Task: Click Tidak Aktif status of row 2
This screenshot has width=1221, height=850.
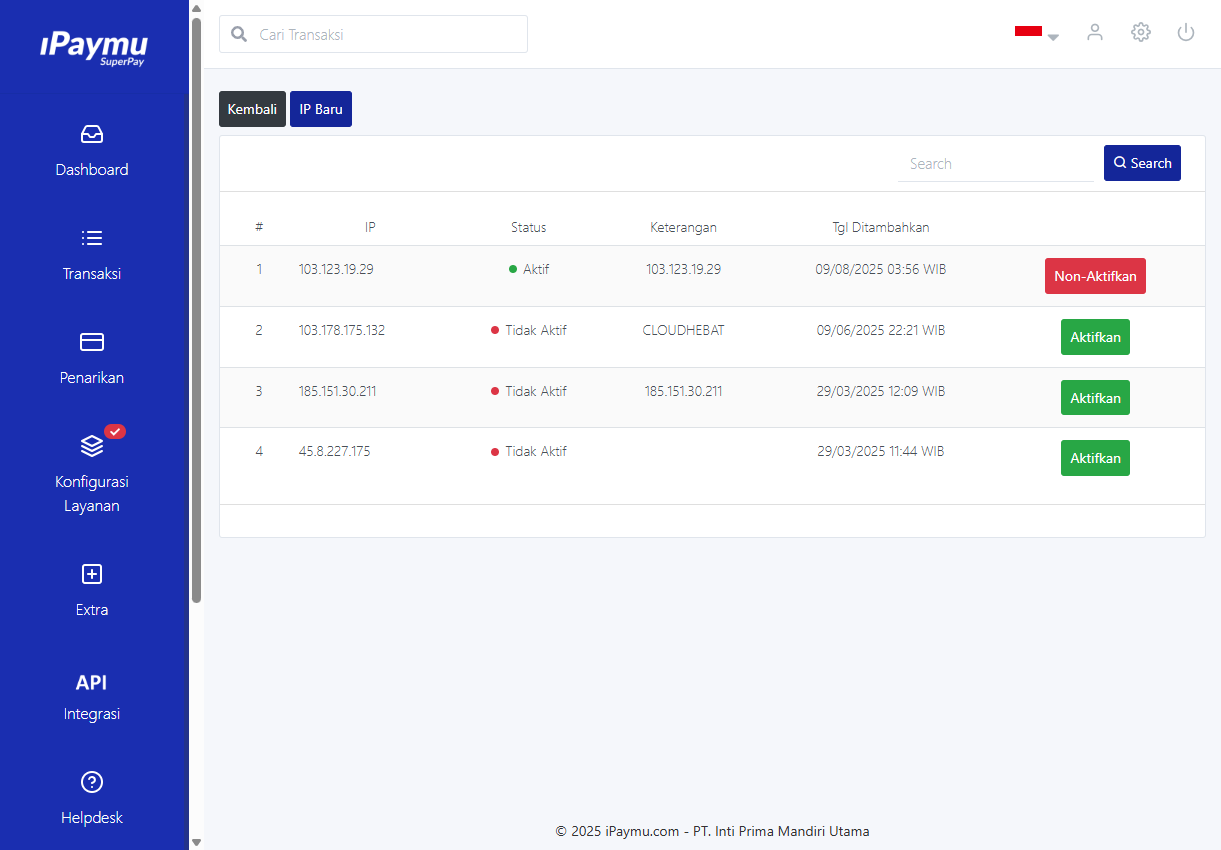Action: point(529,330)
